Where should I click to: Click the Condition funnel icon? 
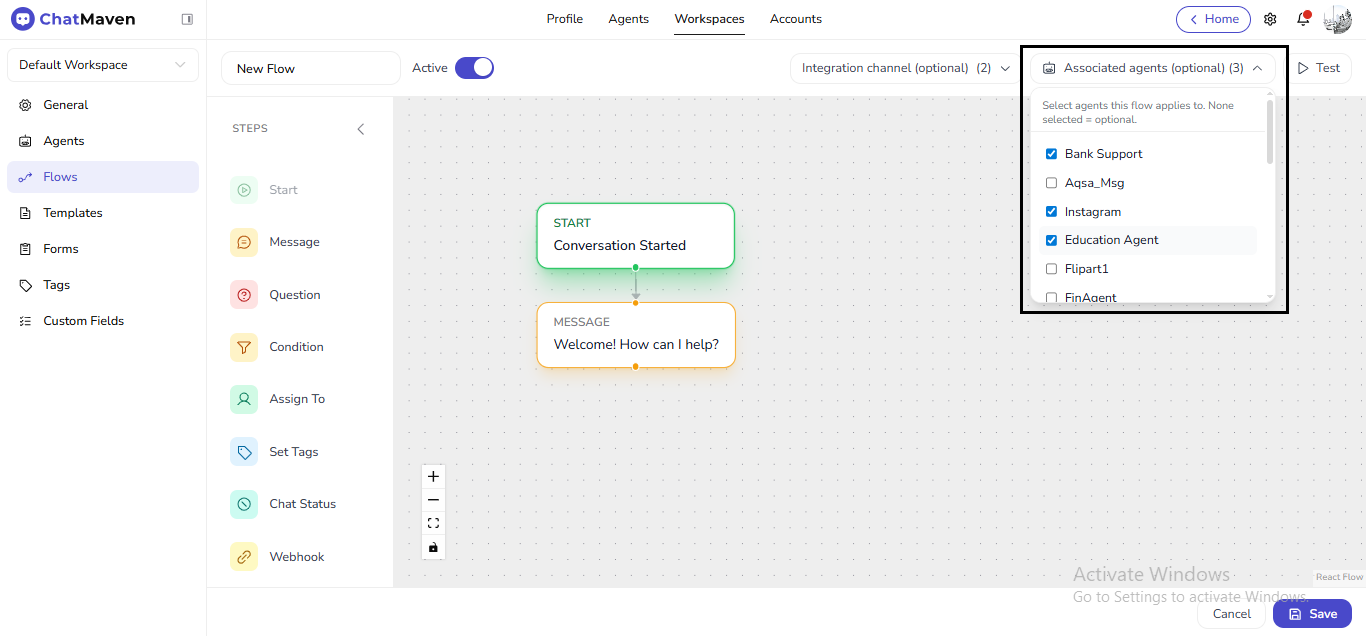[x=243, y=347]
